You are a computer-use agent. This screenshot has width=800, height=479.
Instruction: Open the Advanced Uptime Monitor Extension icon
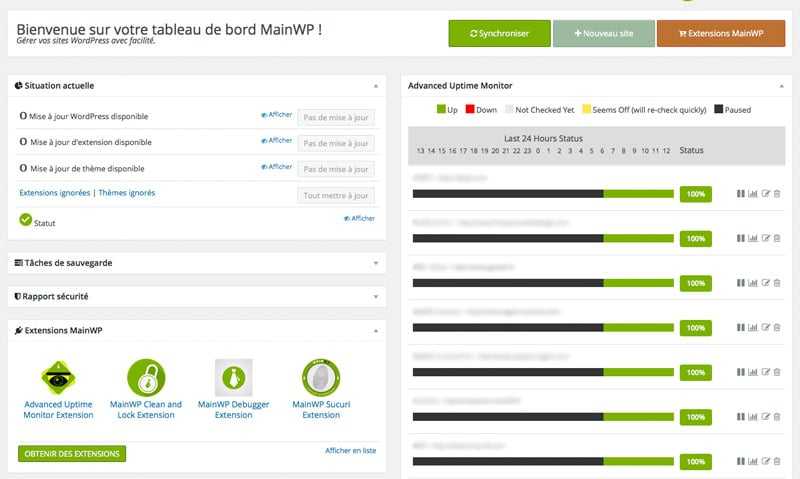point(59,377)
